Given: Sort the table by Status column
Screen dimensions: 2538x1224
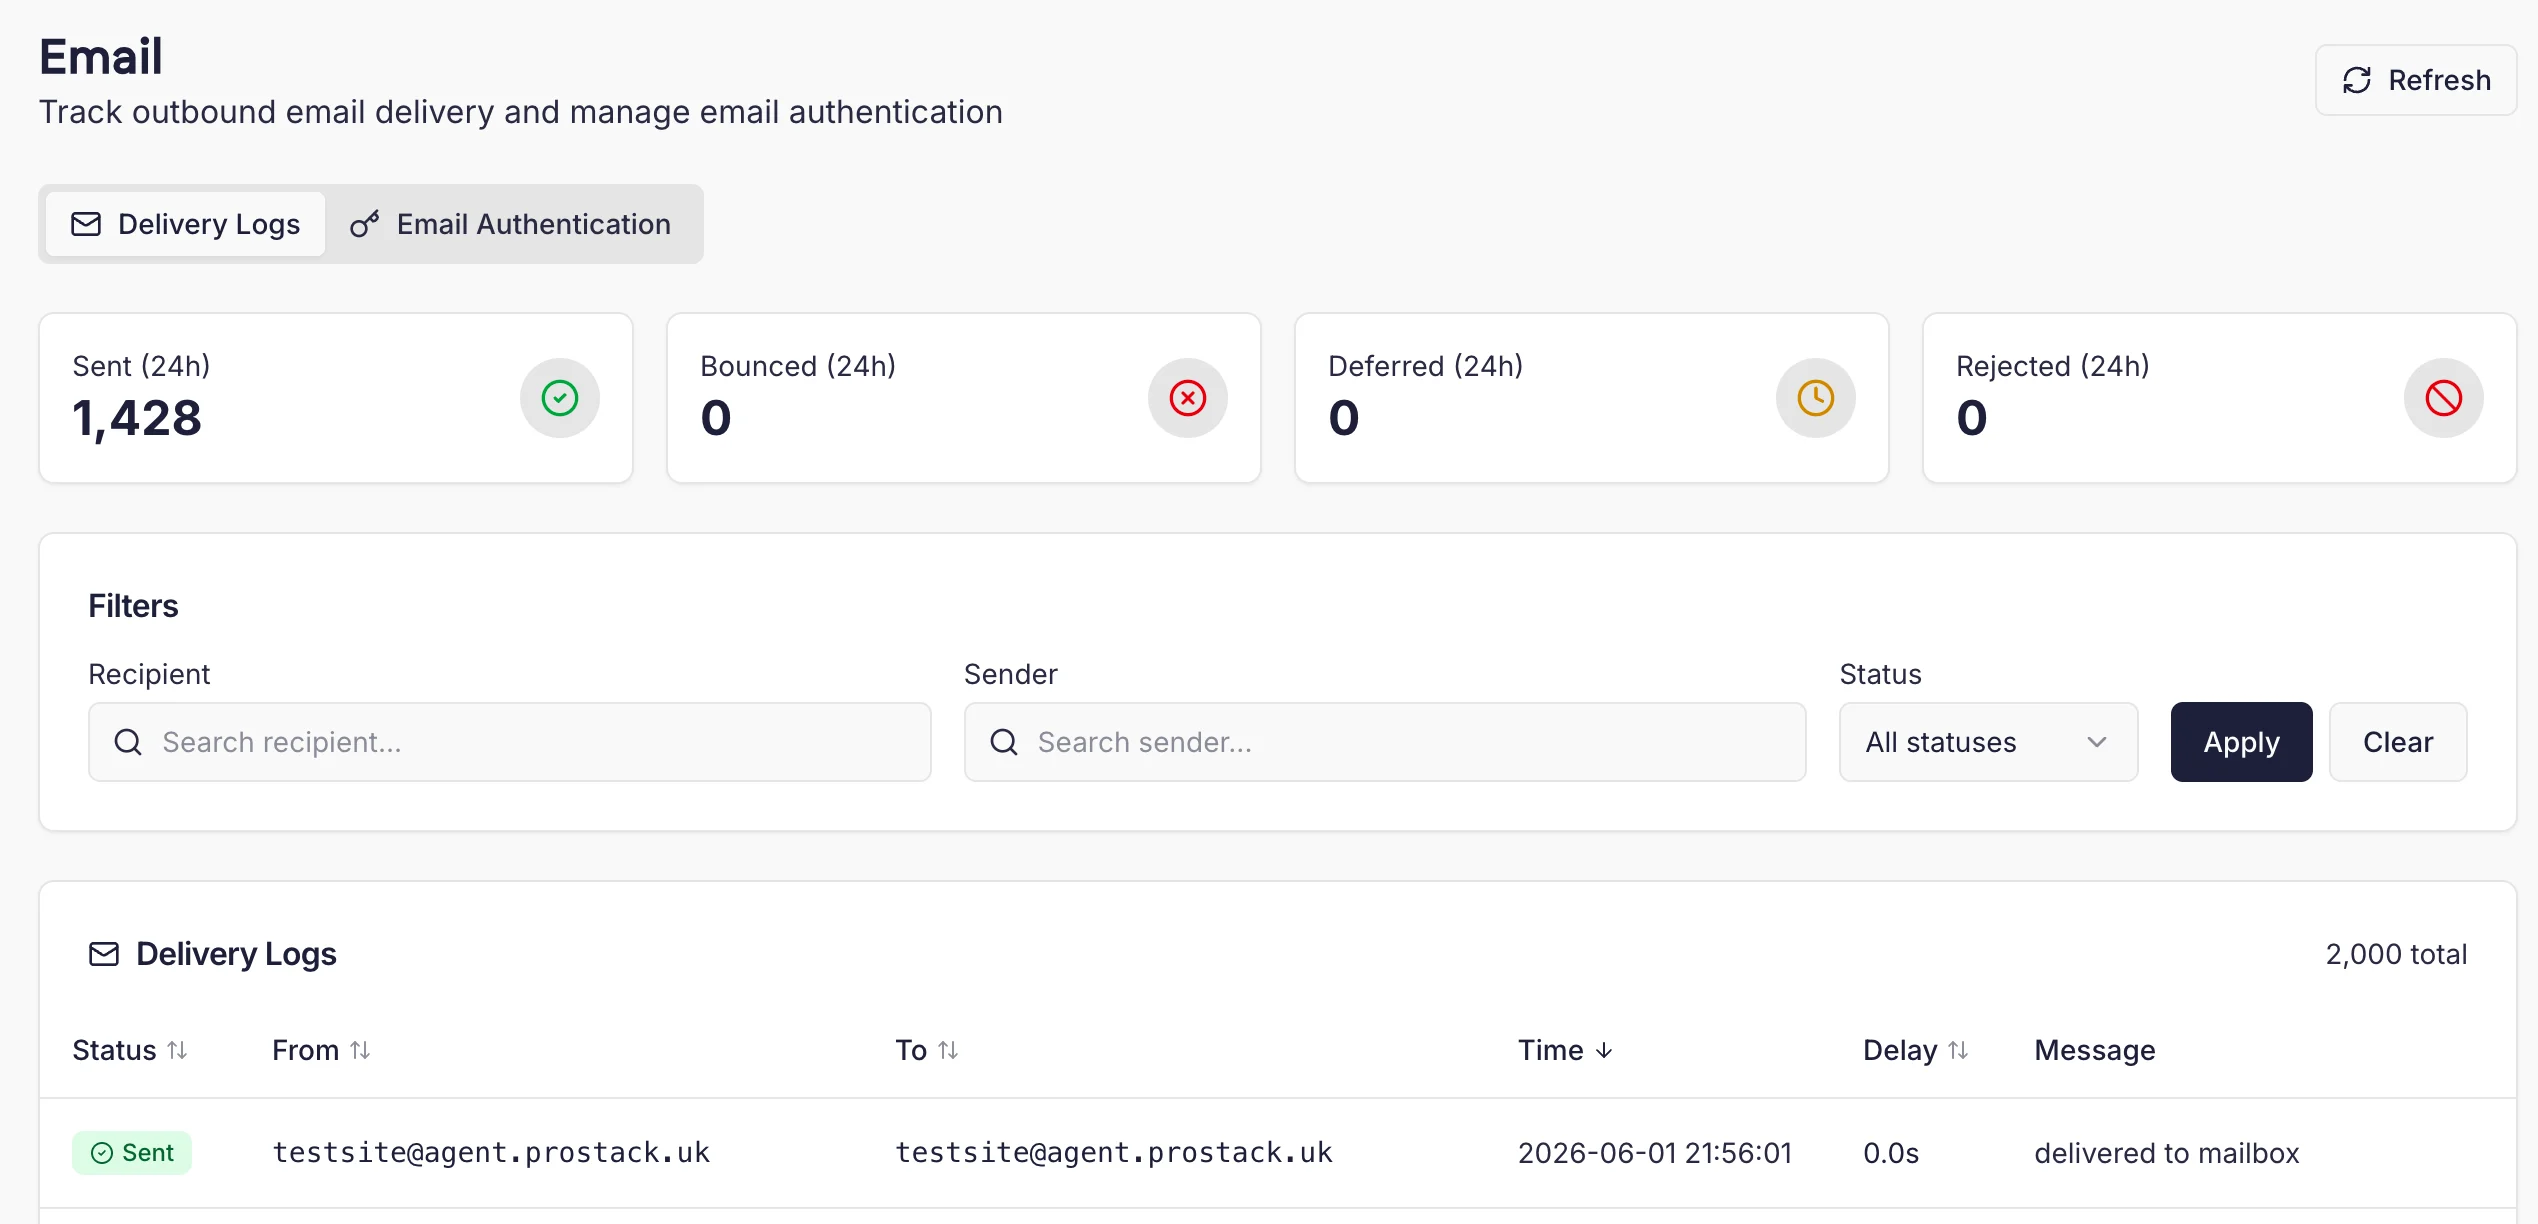Looking at the screenshot, I should [x=130, y=1050].
